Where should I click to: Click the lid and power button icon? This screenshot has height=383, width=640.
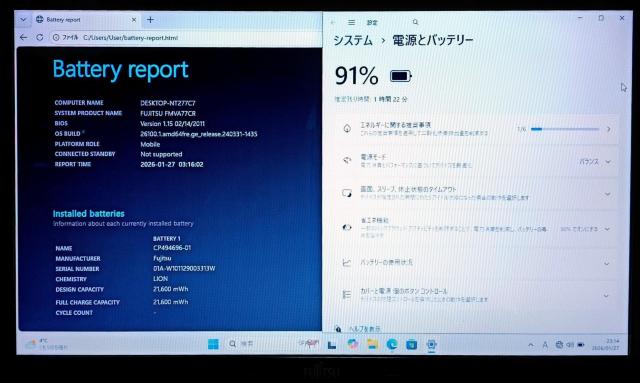coord(347,294)
